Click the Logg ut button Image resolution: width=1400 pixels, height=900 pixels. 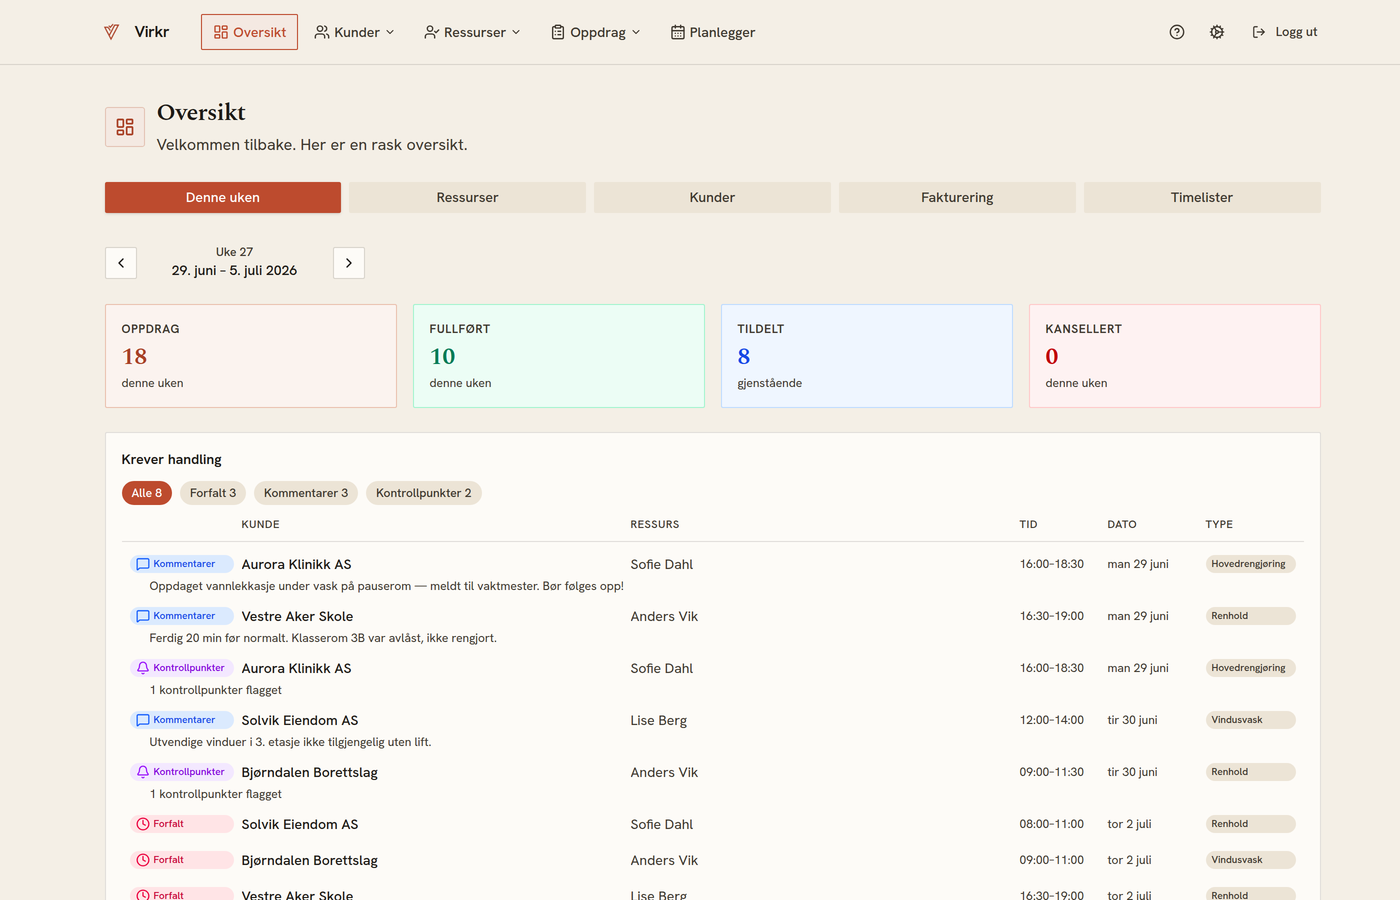pyautogui.click(x=1285, y=32)
